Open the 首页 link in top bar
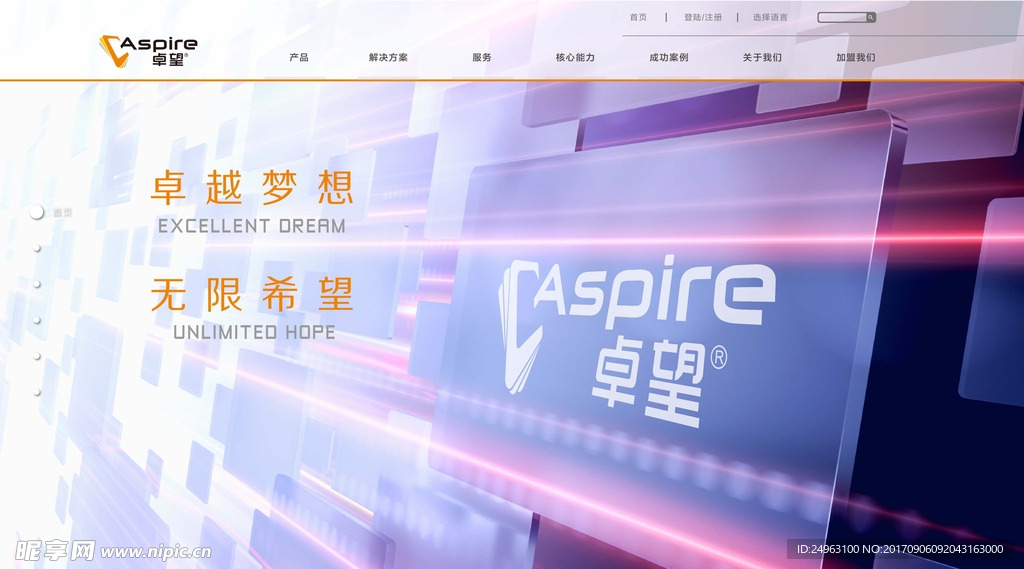This screenshot has width=1024, height=569. pyautogui.click(x=638, y=18)
